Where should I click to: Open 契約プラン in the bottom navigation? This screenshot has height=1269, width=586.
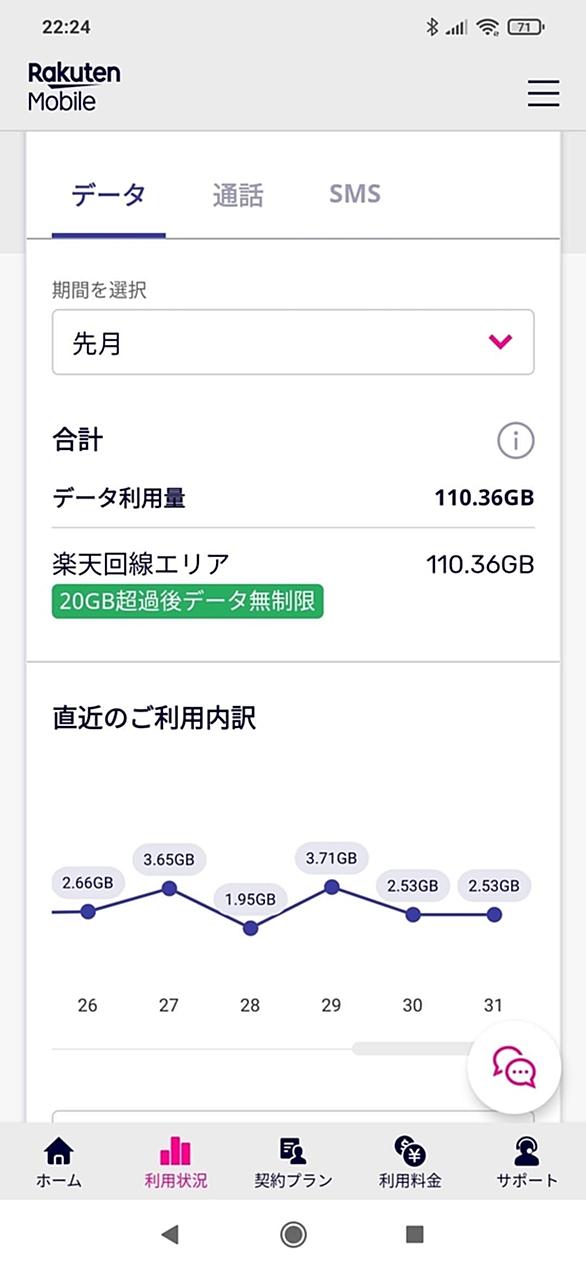293,1162
